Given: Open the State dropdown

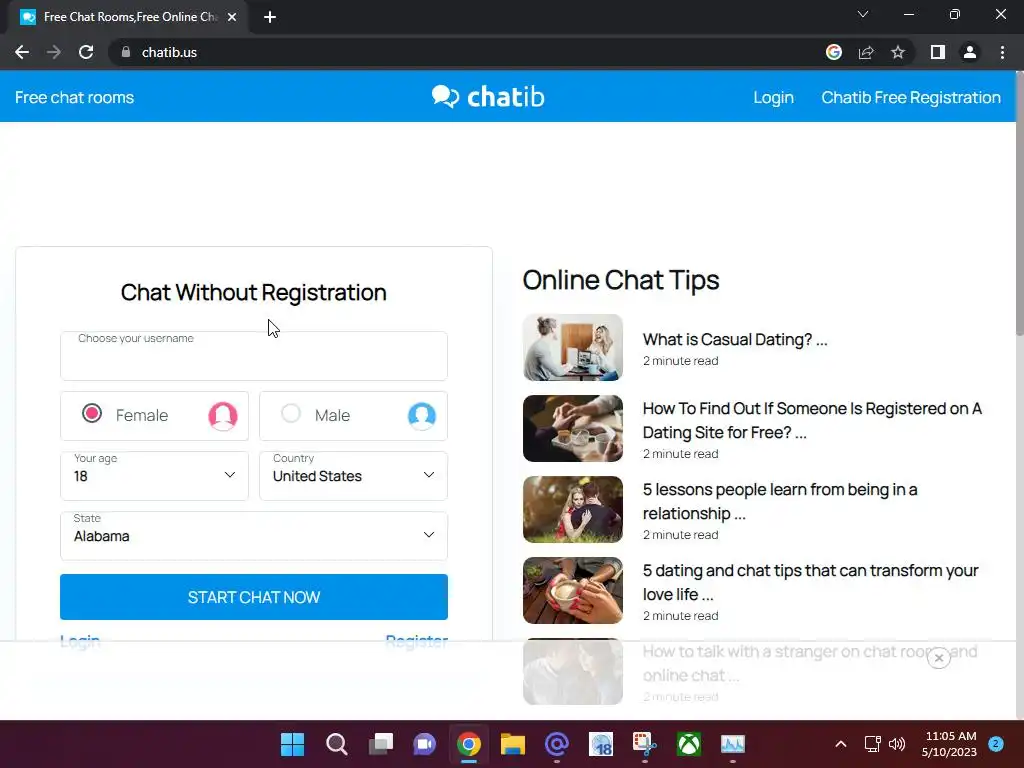Looking at the screenshot, I should click(254, 536).
